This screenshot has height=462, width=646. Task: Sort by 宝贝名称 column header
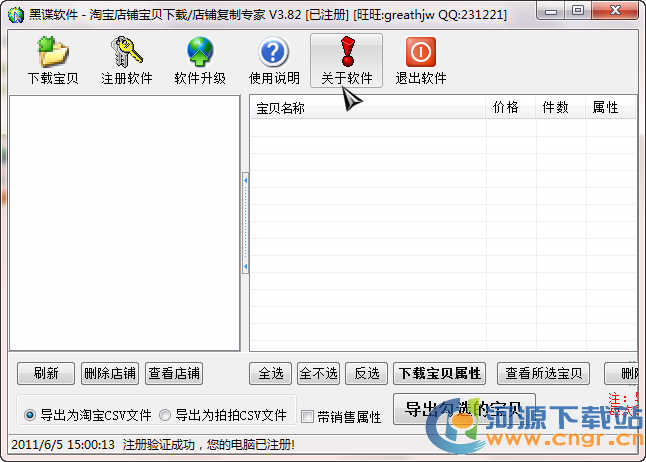pyautogui.click(x=368, y=108)
